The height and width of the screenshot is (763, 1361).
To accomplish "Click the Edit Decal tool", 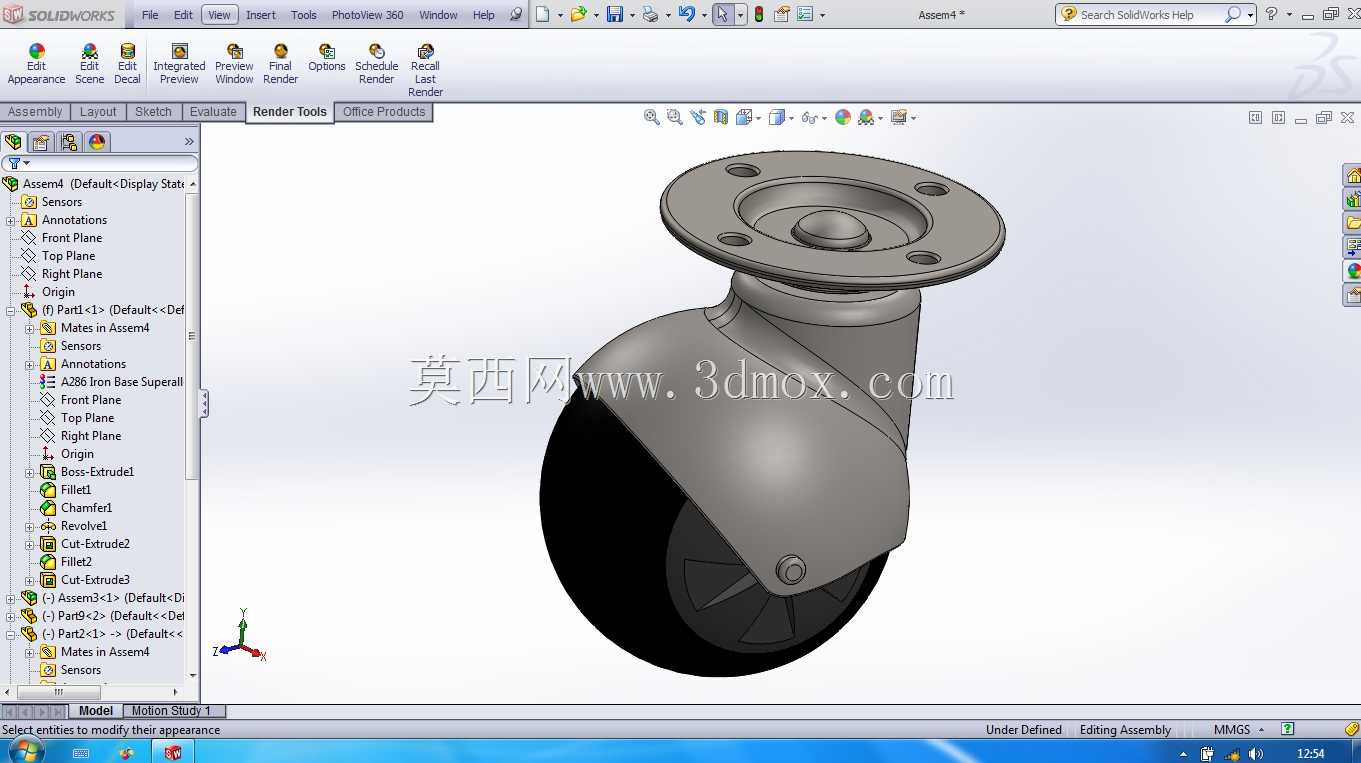I will click(x=127, y=64).
